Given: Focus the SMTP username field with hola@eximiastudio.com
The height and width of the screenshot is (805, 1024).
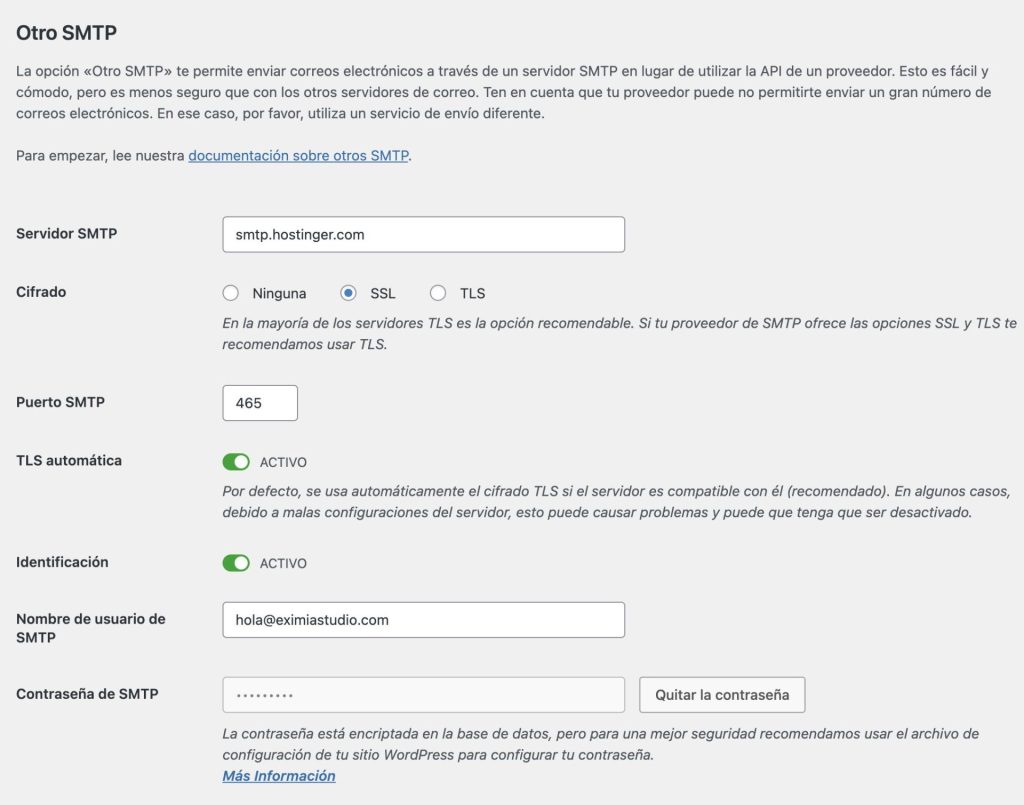Looking at the screenshot, I should point(423,620).
